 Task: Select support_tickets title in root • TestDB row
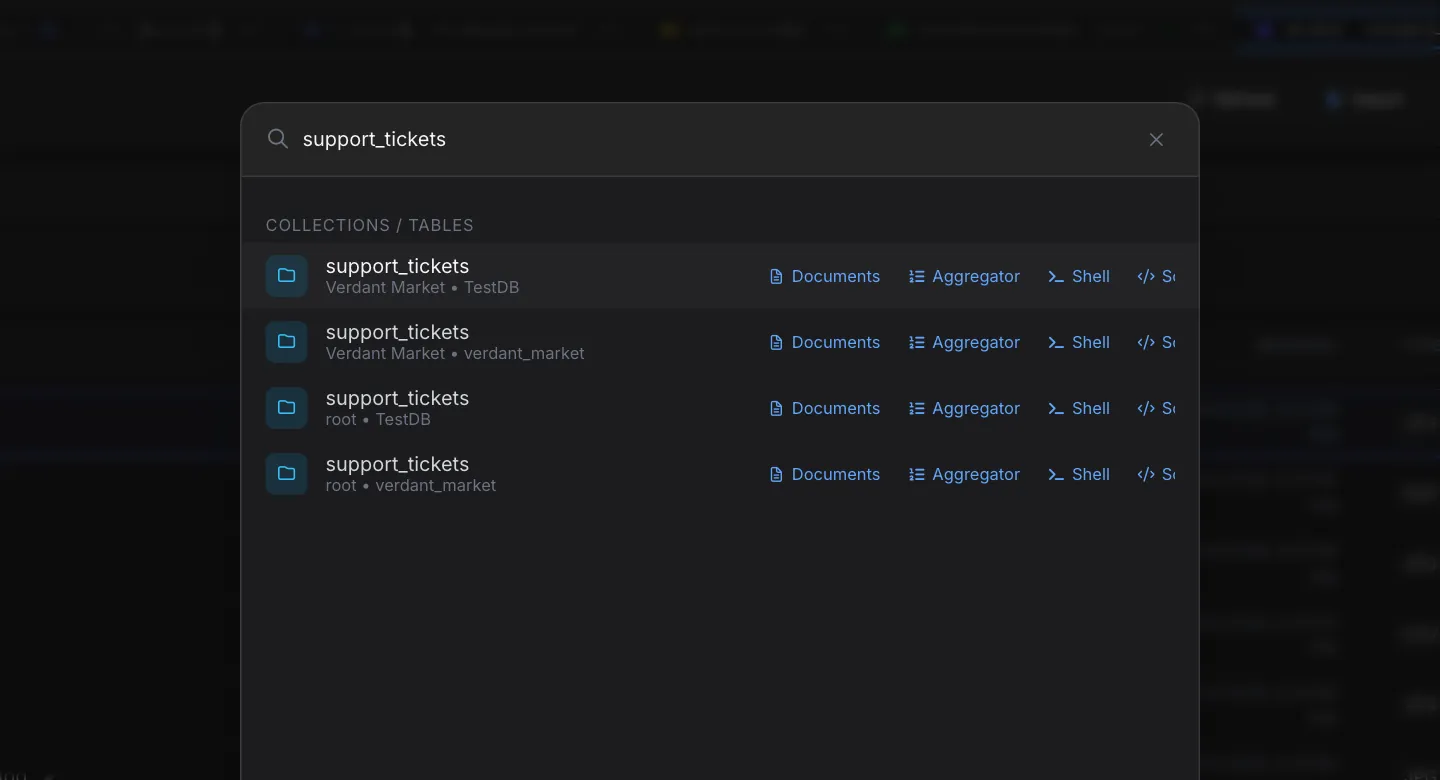397,398
